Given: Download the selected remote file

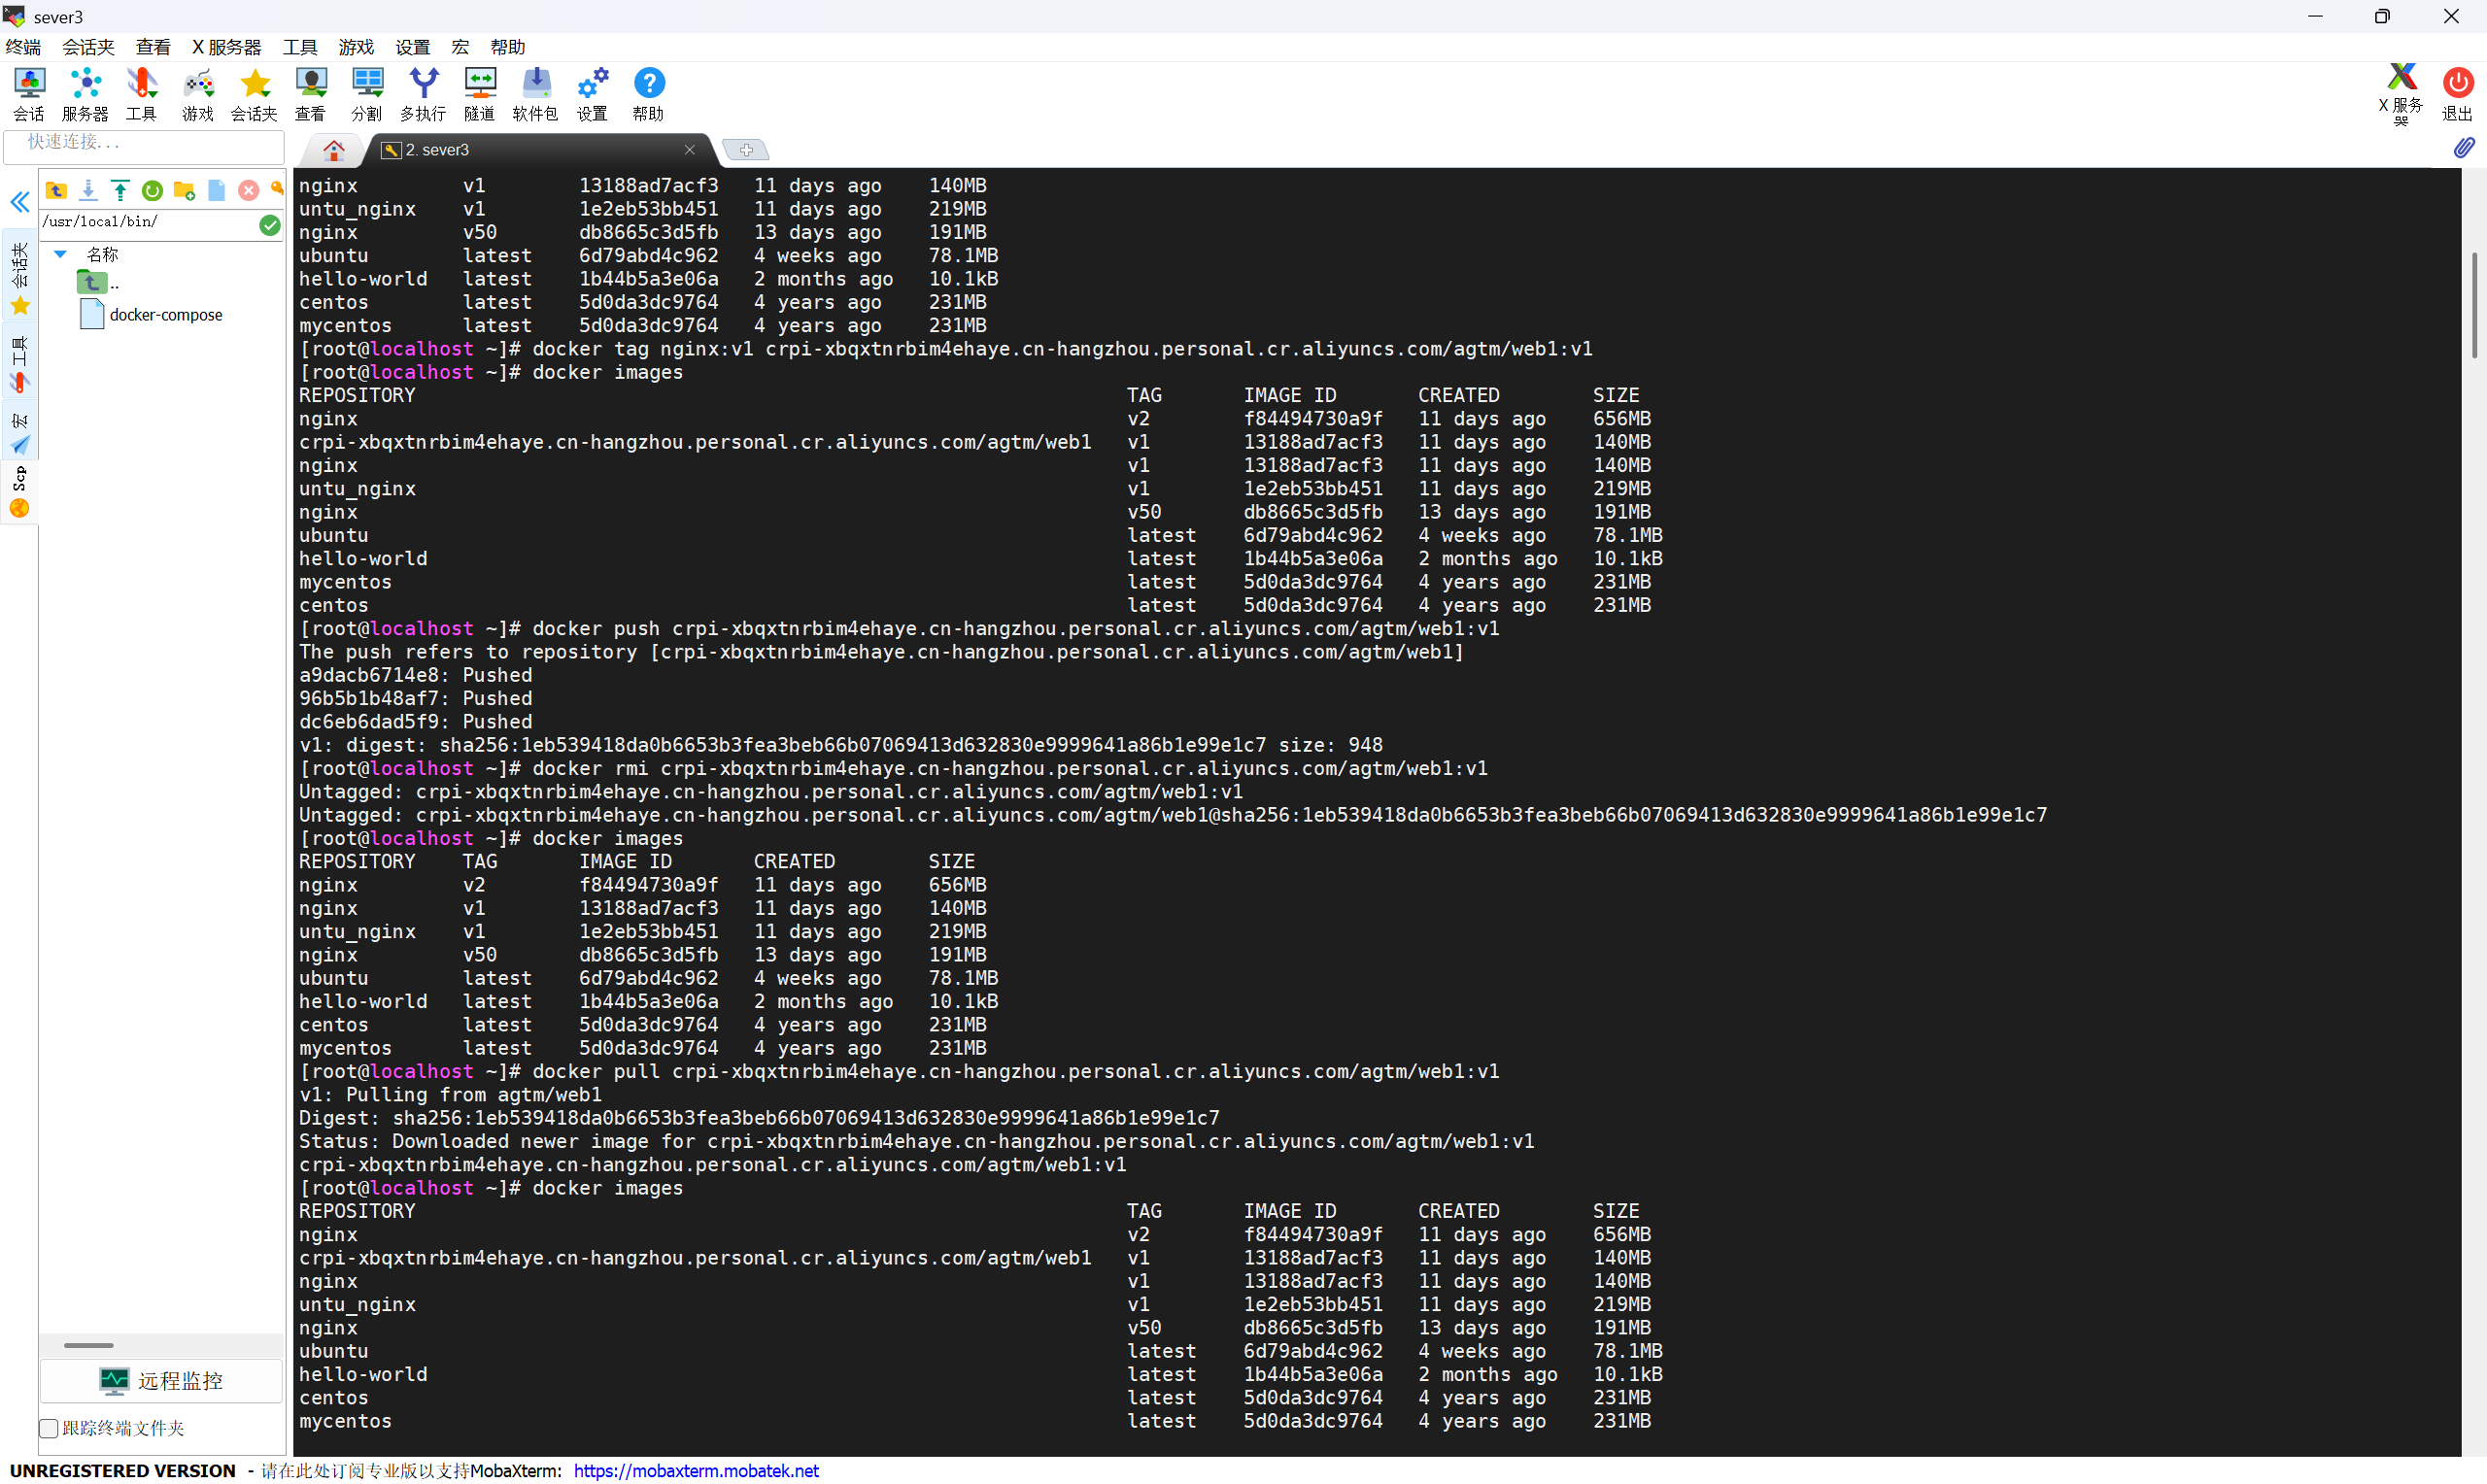Looking at the screenshot, I should [88, 190].
